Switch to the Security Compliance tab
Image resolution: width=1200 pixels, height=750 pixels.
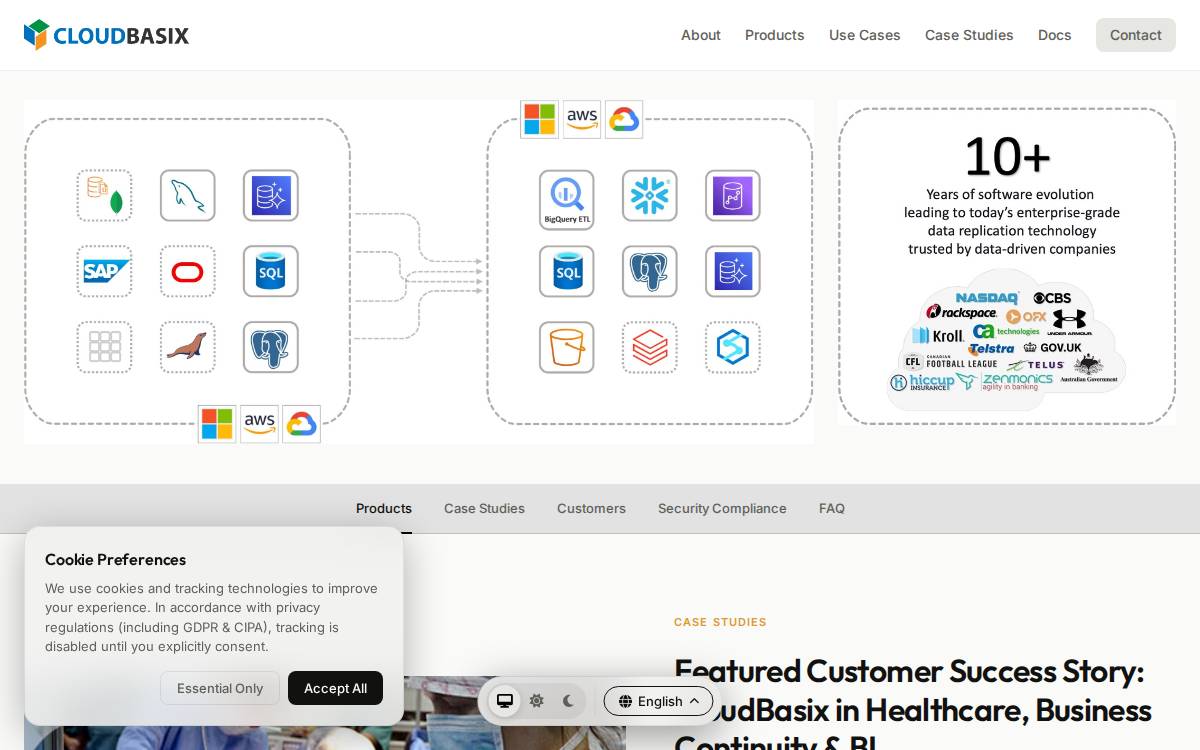(x=722, y=509)
